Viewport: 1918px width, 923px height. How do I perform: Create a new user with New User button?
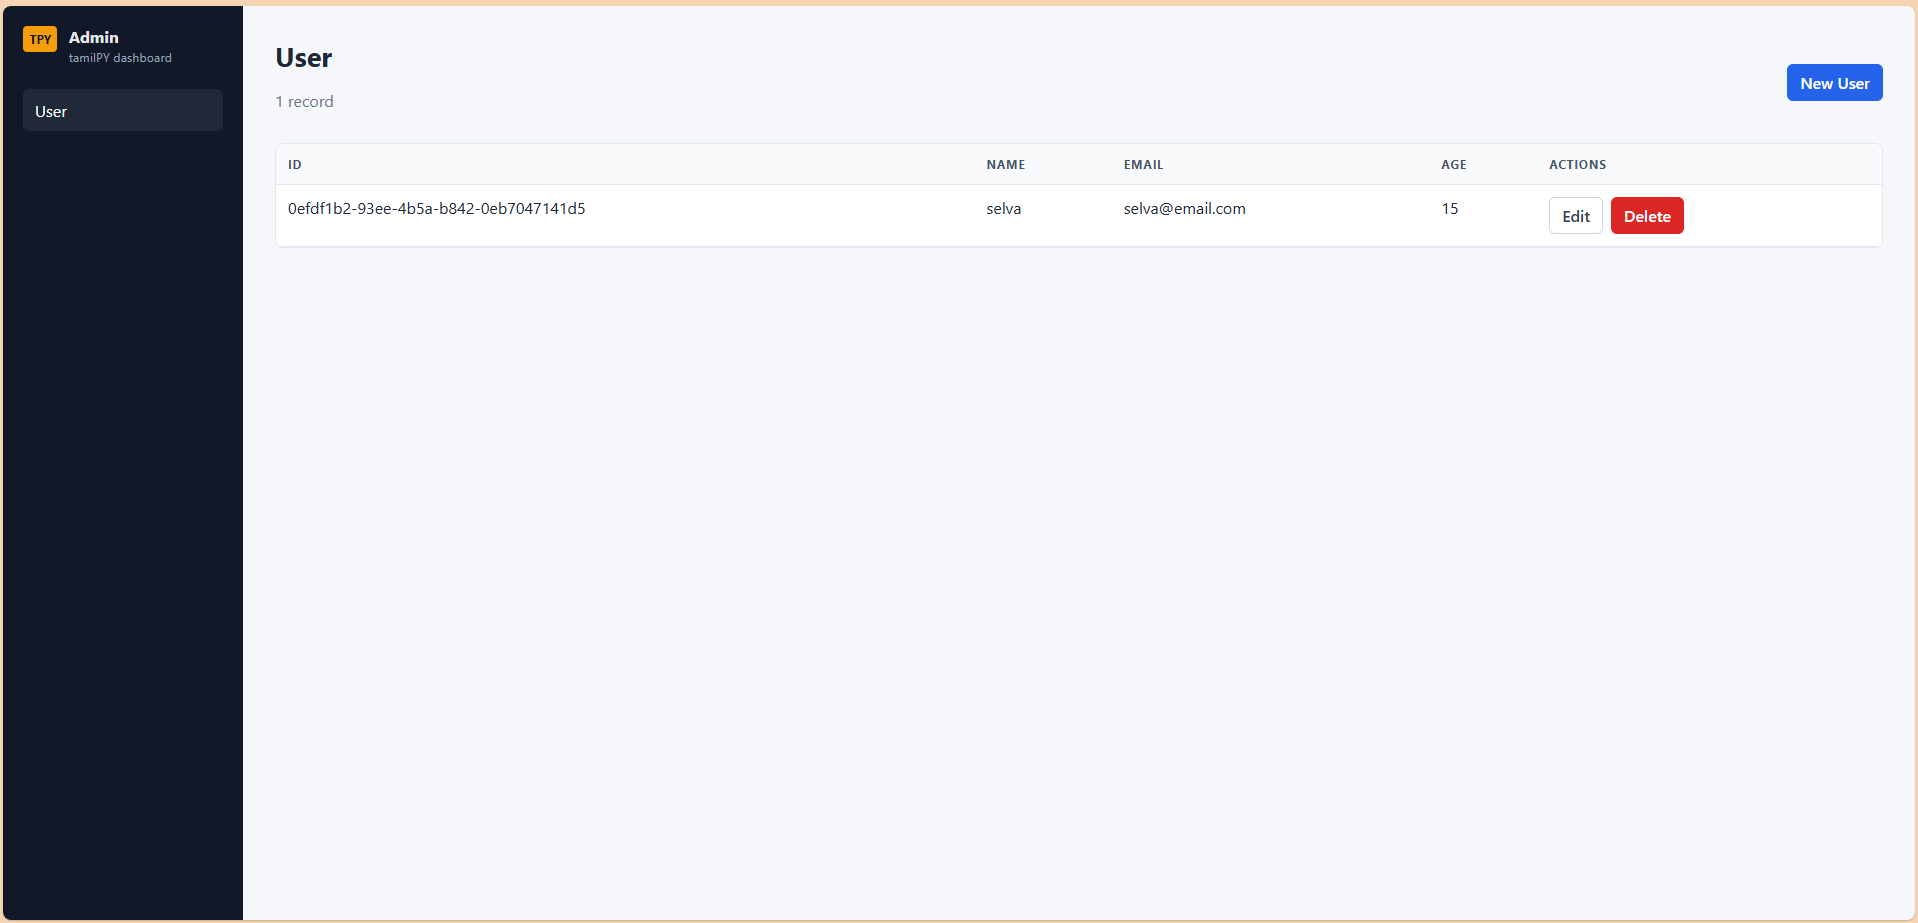click(1834, 83)
